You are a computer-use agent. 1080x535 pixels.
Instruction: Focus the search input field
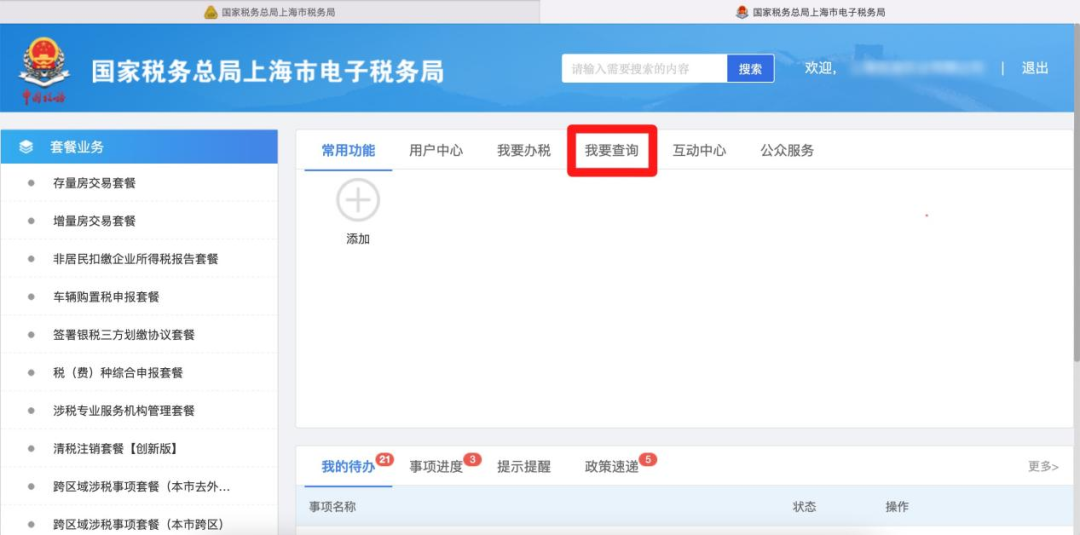(643, 69)
